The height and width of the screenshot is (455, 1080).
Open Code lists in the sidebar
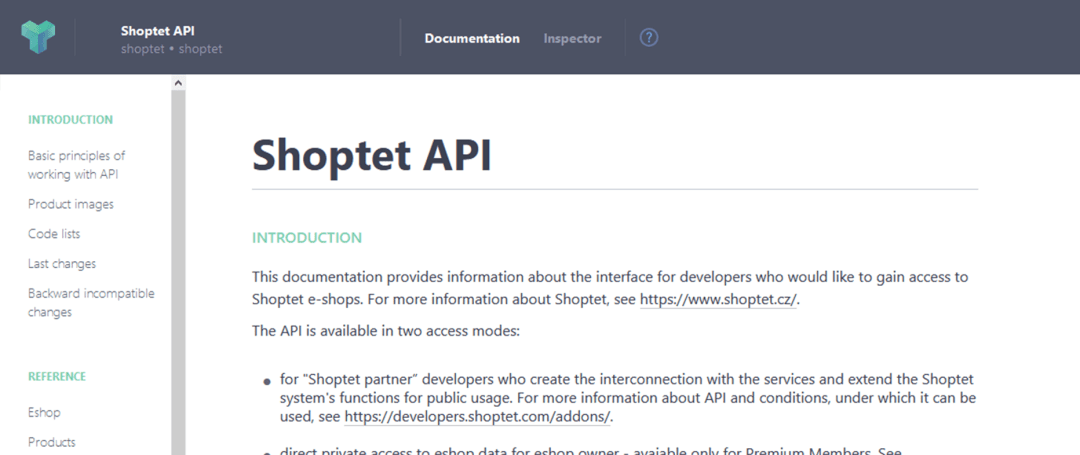pyautogui.click(x=54, y=234)
